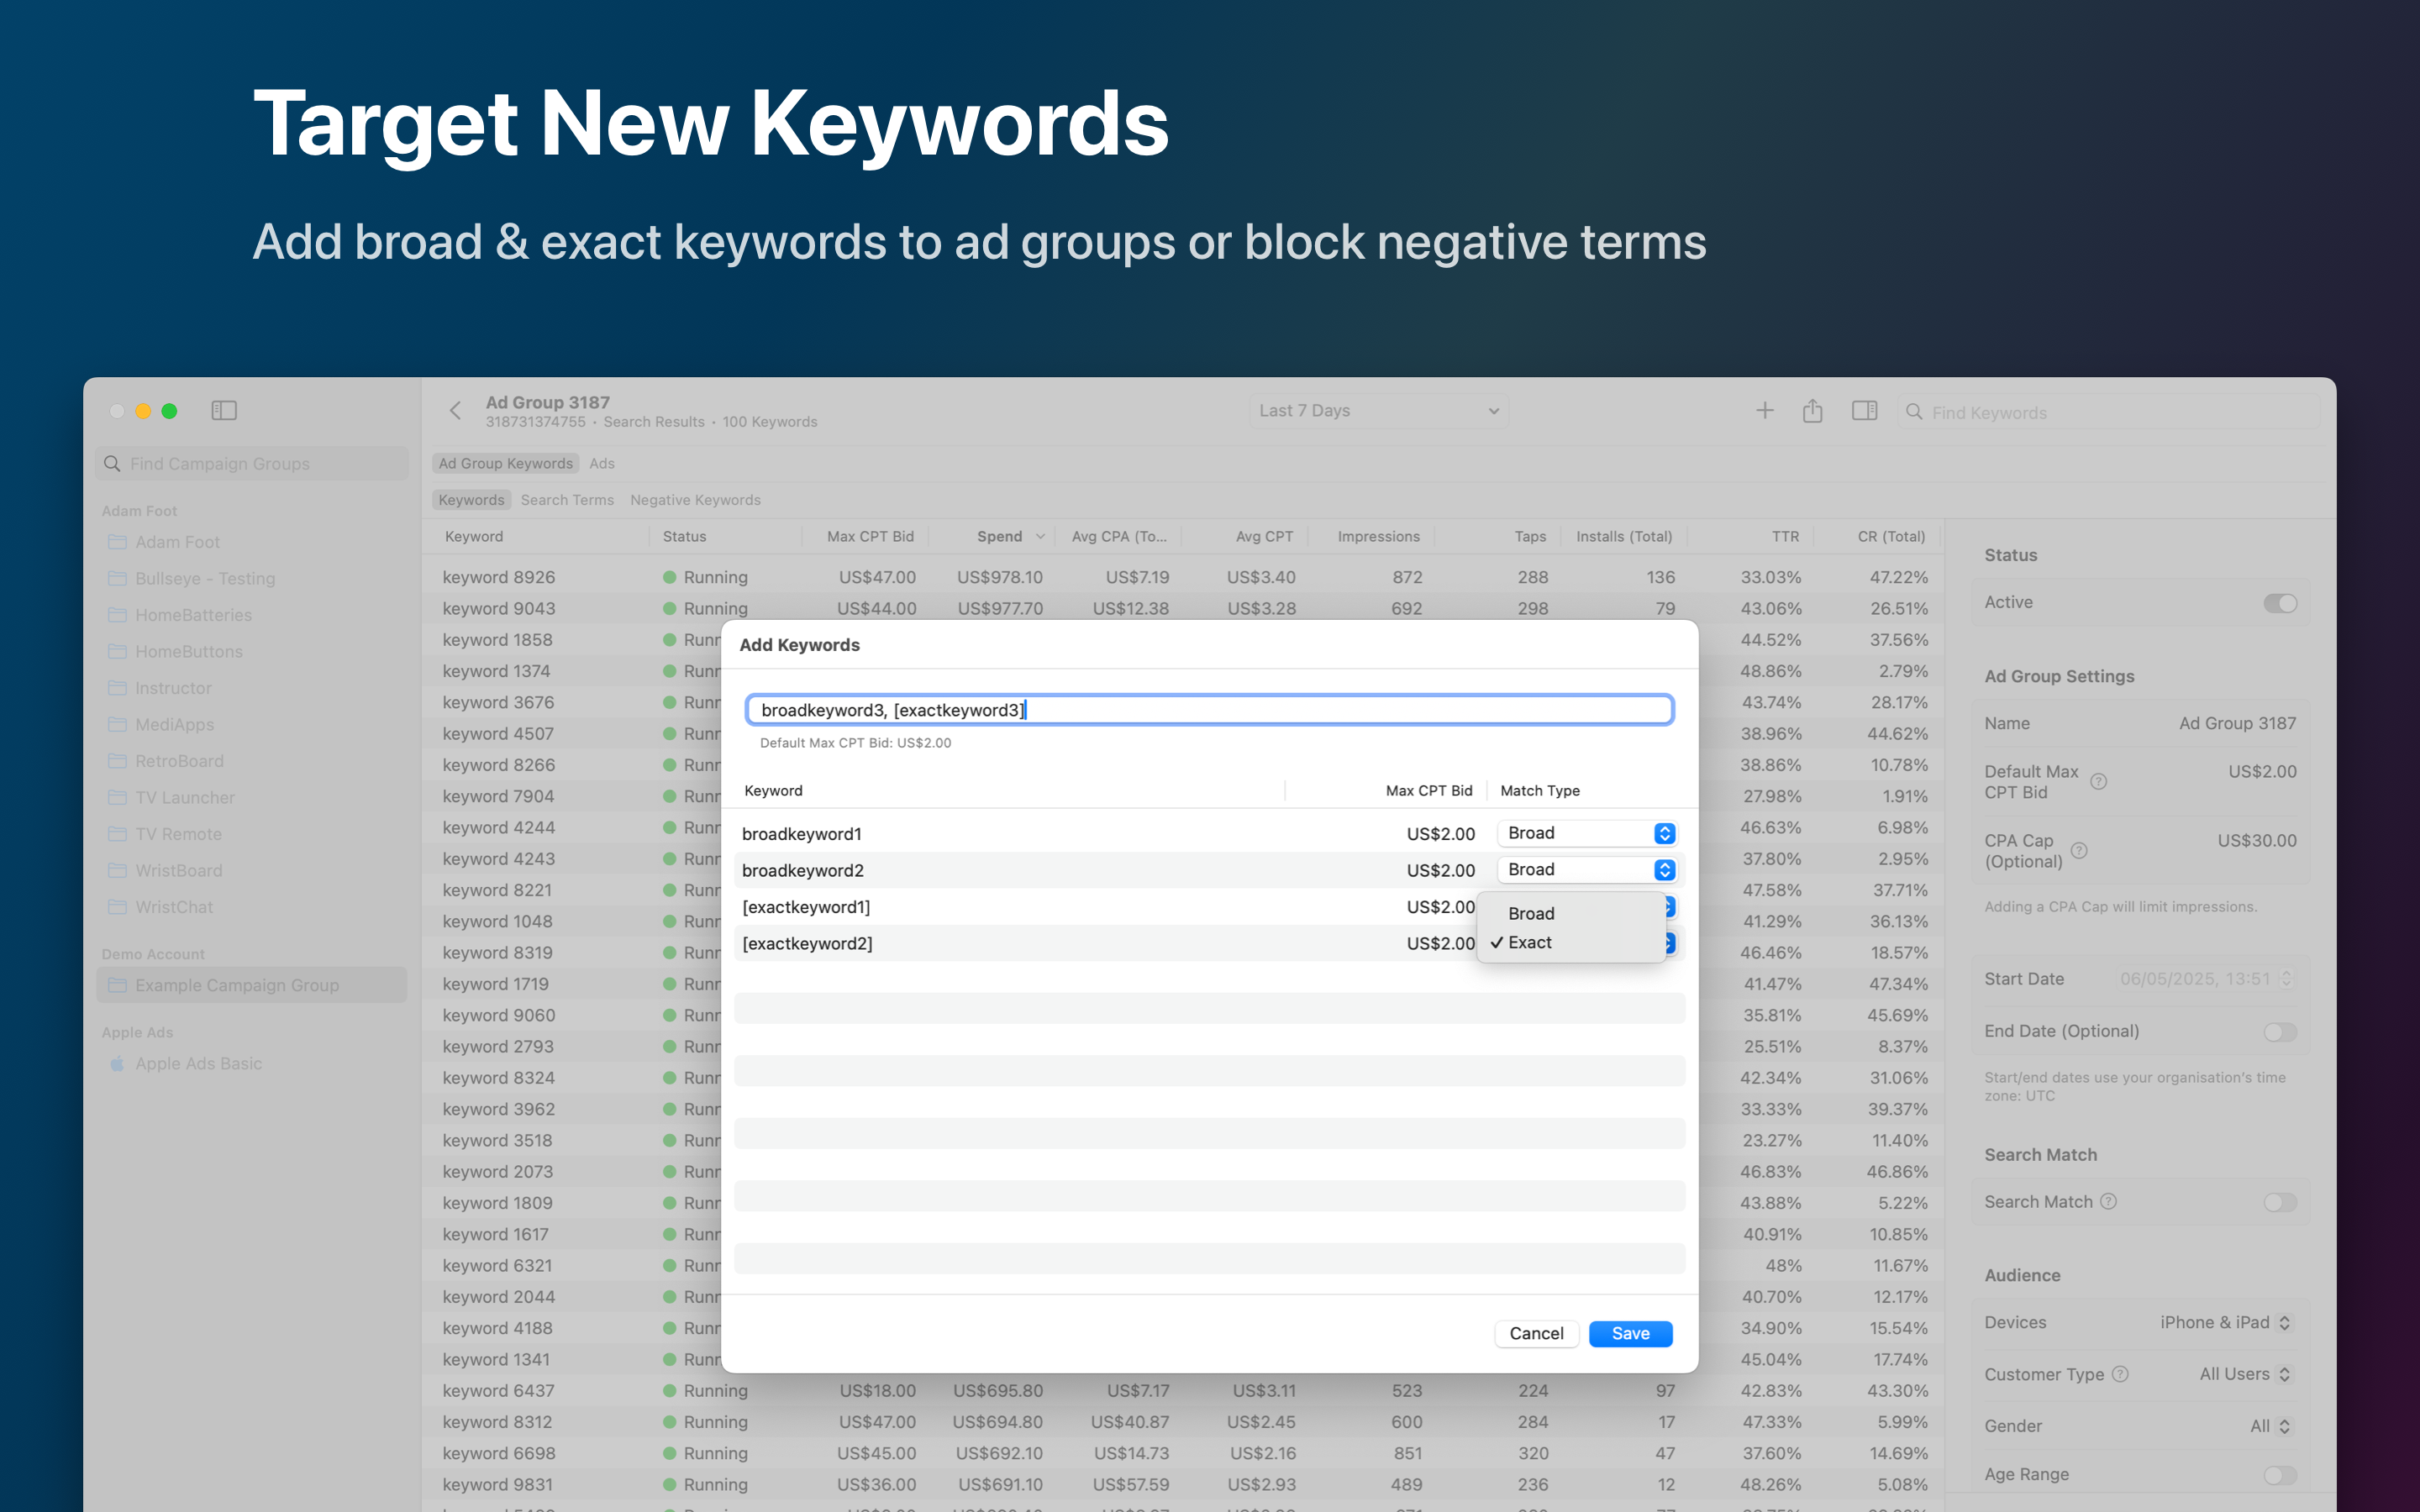Select the keyword 6437 row
Screen dimensions: 2420x1512
click(1184, 1390)
